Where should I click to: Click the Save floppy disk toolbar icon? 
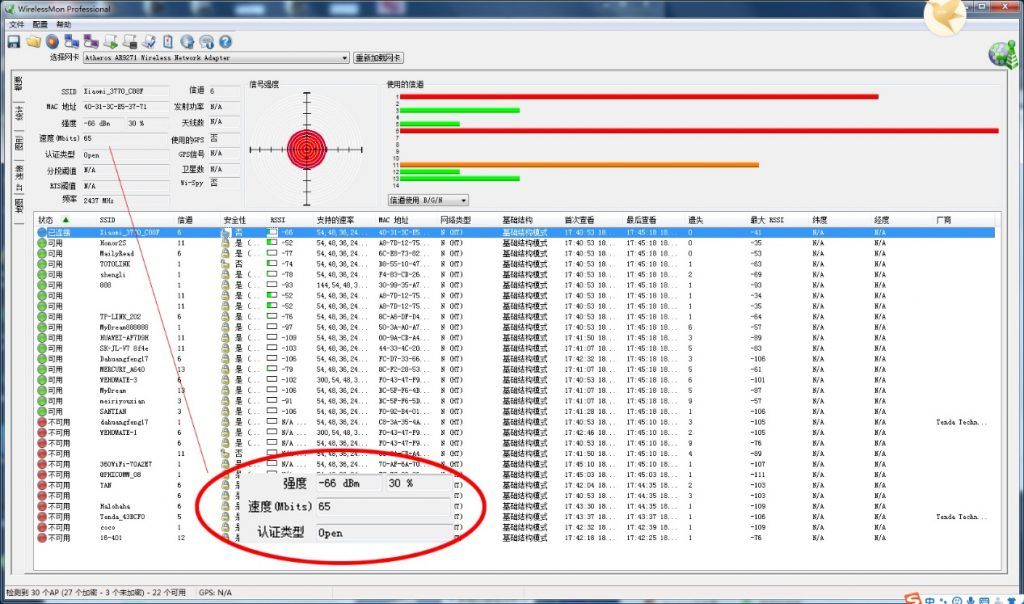pos(14,42)
